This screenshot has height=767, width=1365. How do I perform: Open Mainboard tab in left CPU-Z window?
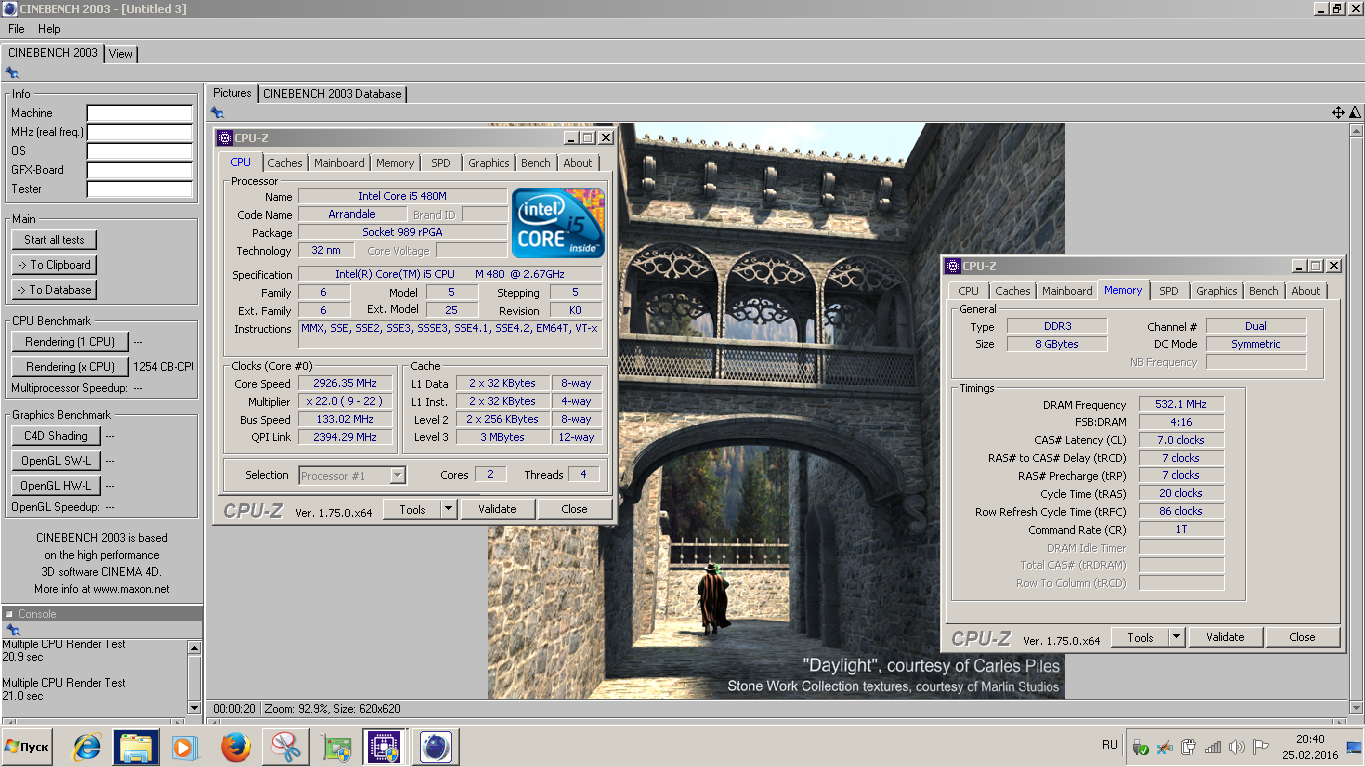(339, 163)
